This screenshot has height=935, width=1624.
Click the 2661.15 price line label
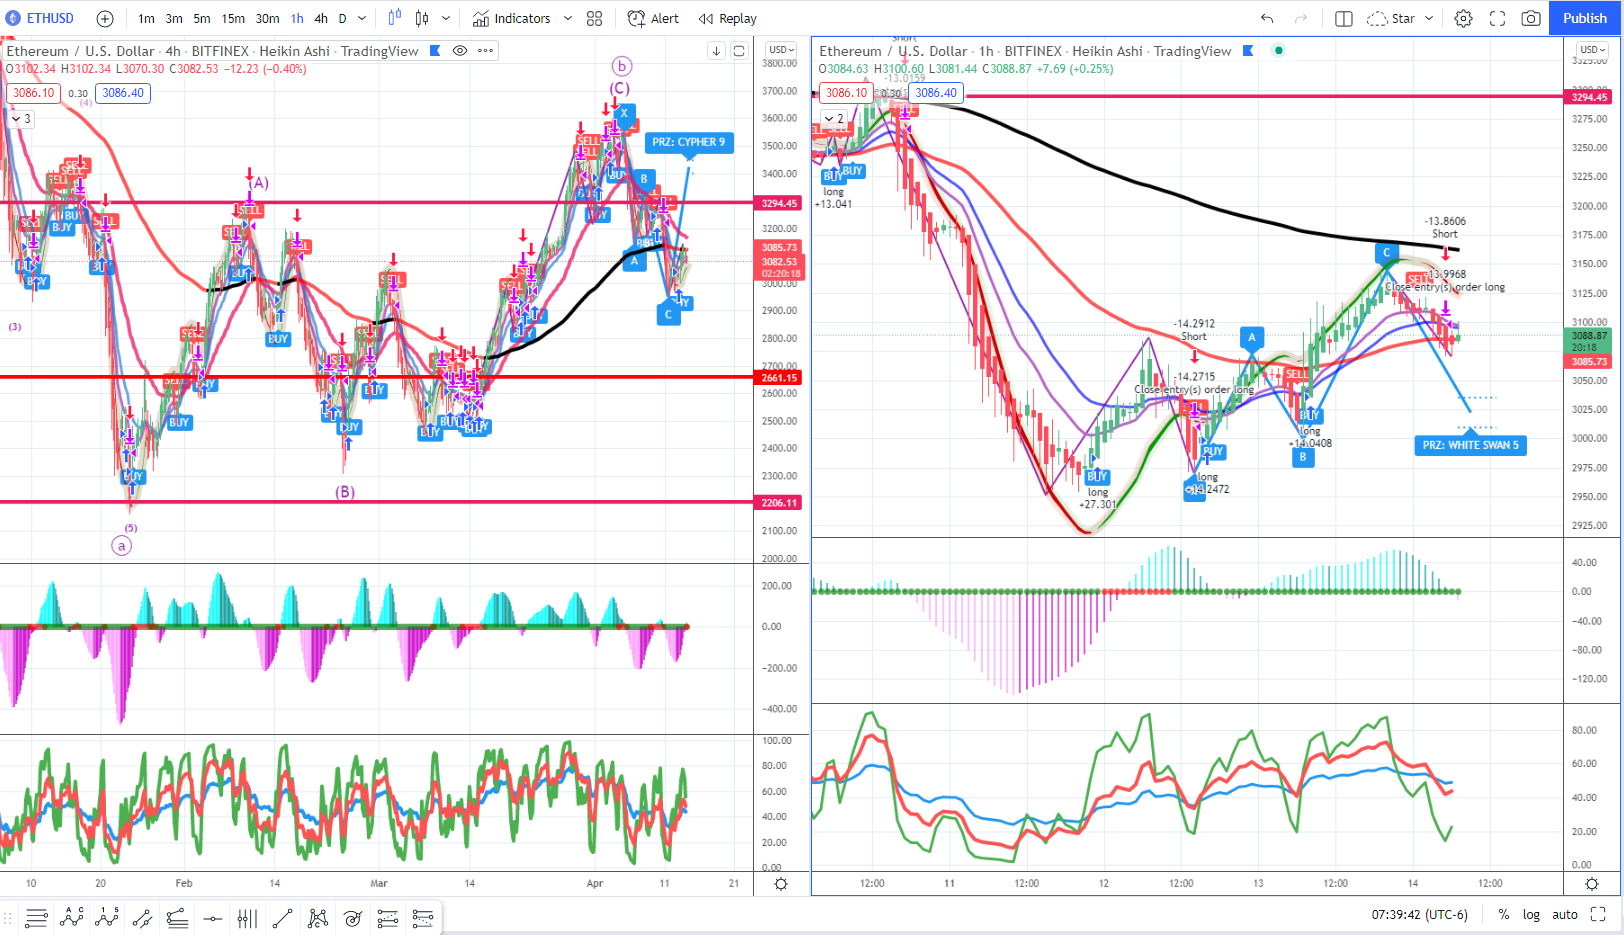780,378
